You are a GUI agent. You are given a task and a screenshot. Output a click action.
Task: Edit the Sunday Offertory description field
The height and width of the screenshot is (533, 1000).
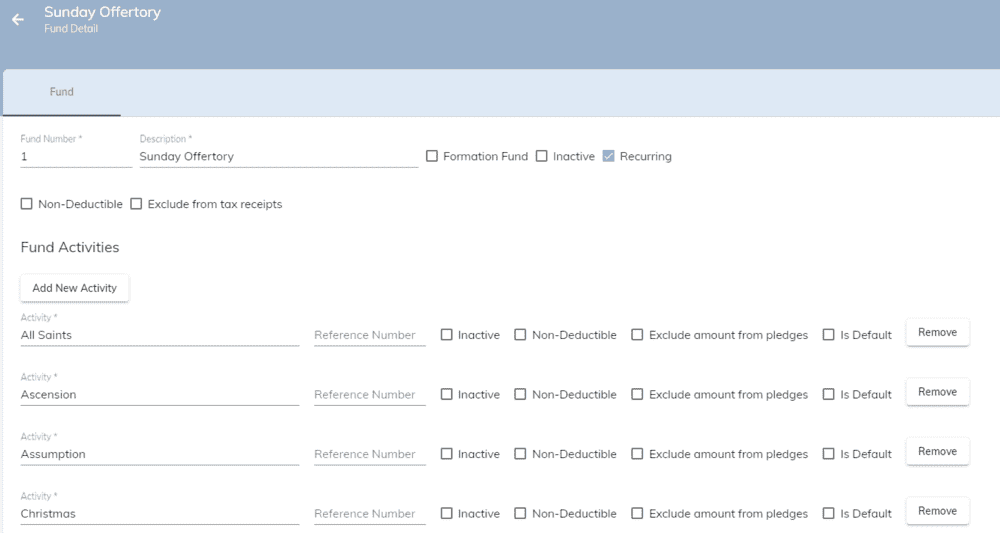tap(279, 157)
